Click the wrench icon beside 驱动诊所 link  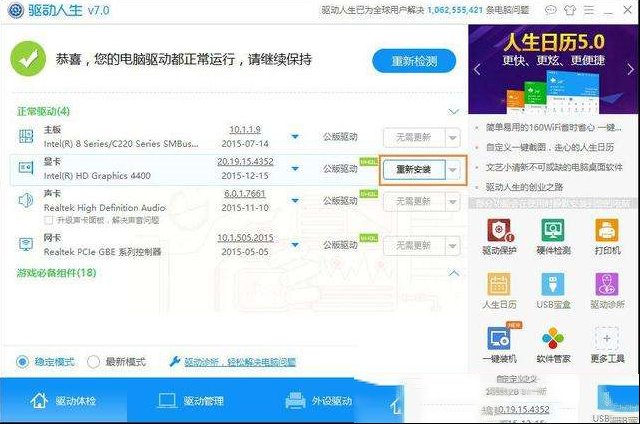(x=175, y=361)
